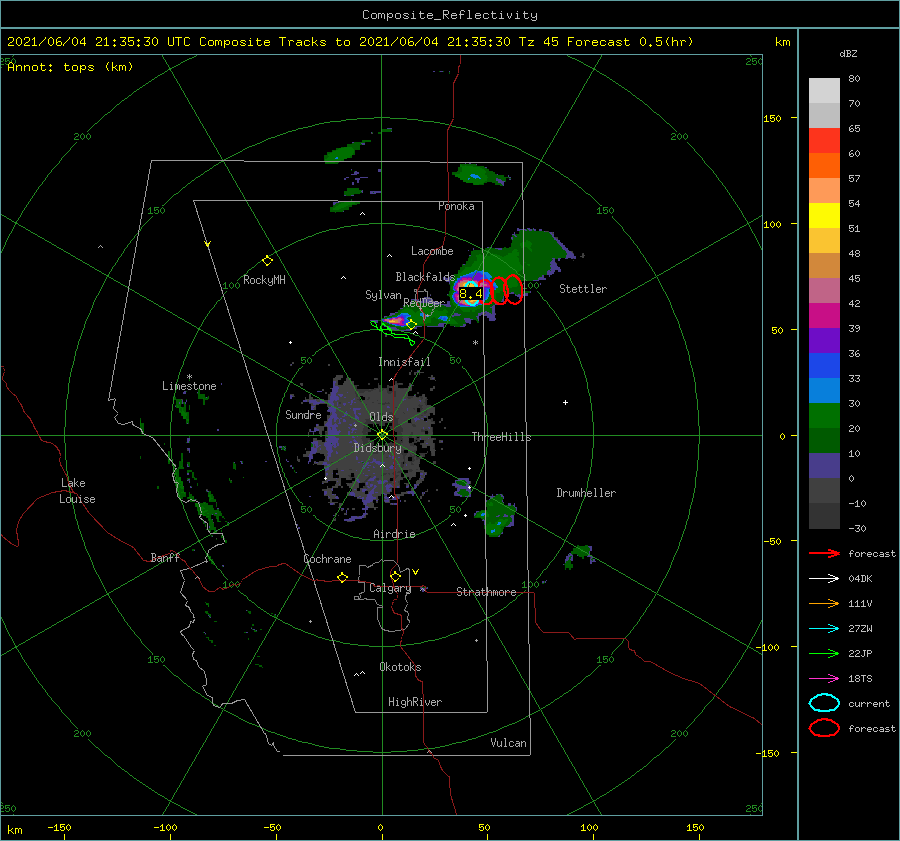Click the 18TS legend text label
Screen dimensions: 900x841
pyautogui.click(x=860, y=679)
